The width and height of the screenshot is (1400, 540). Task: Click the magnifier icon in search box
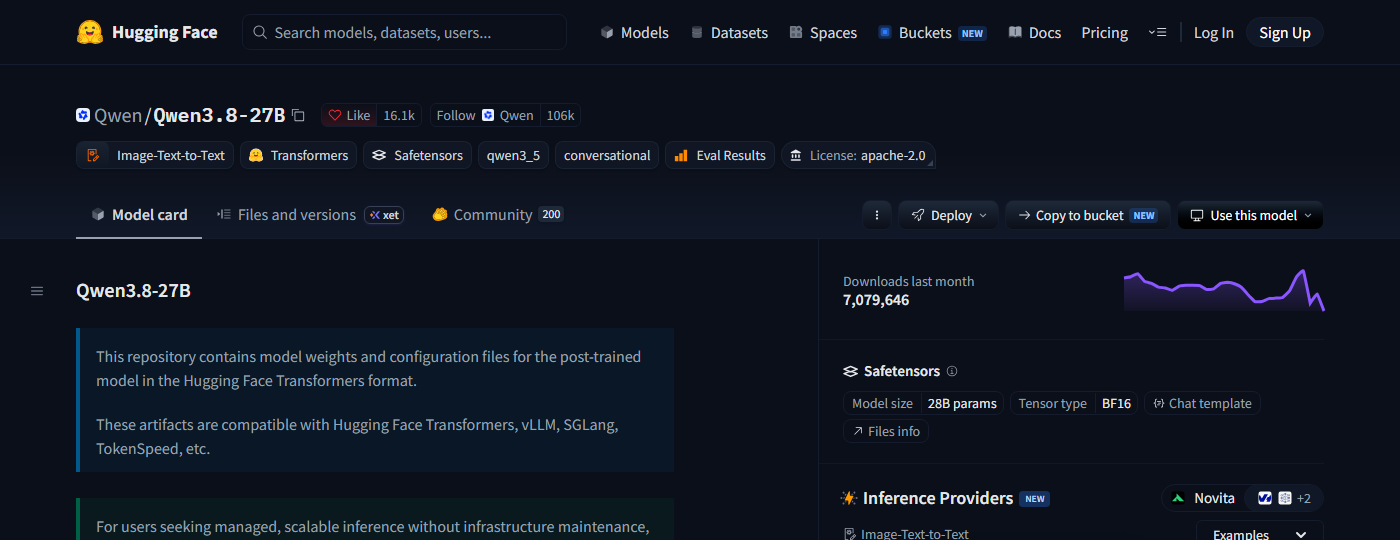(x=260, y=33)
